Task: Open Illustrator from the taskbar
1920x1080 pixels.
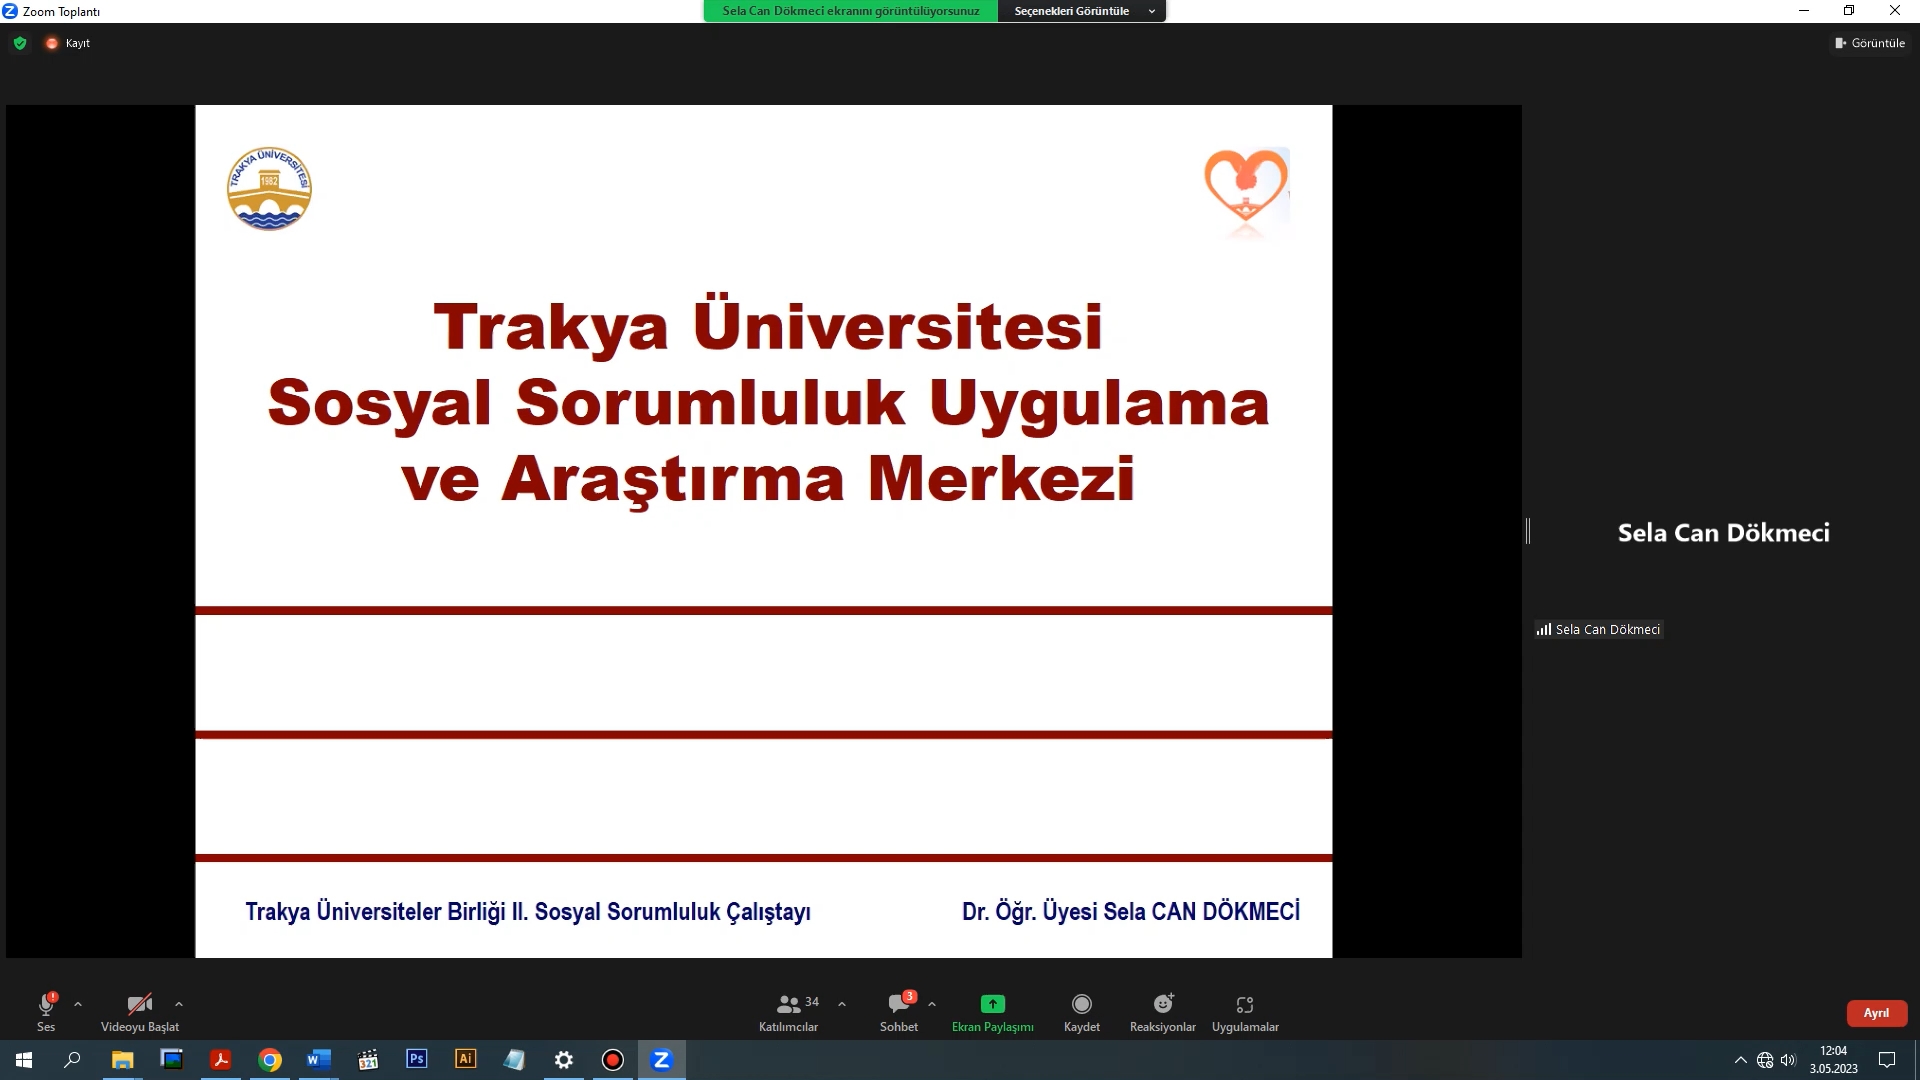Action: coord(466,1060)
